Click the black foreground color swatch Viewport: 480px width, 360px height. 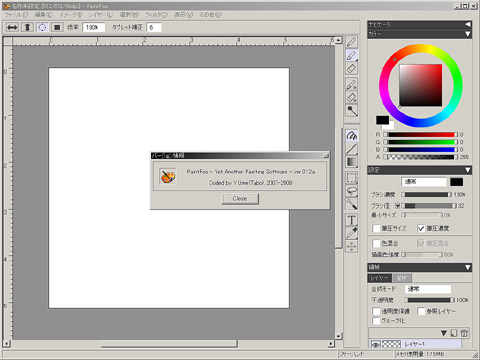[x=382, y=120]
